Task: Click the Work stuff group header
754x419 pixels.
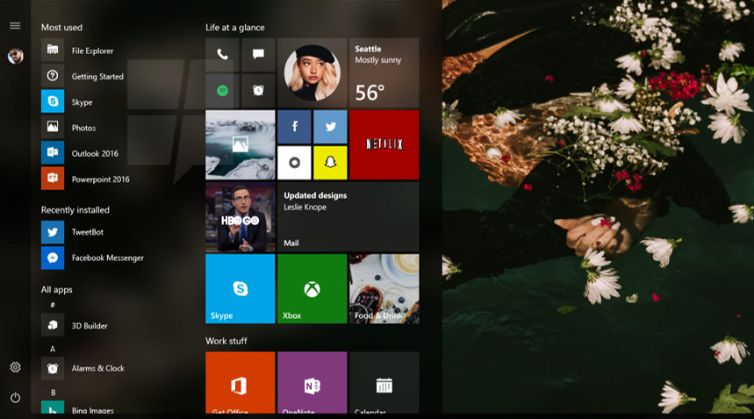Action: coord(226,341)
